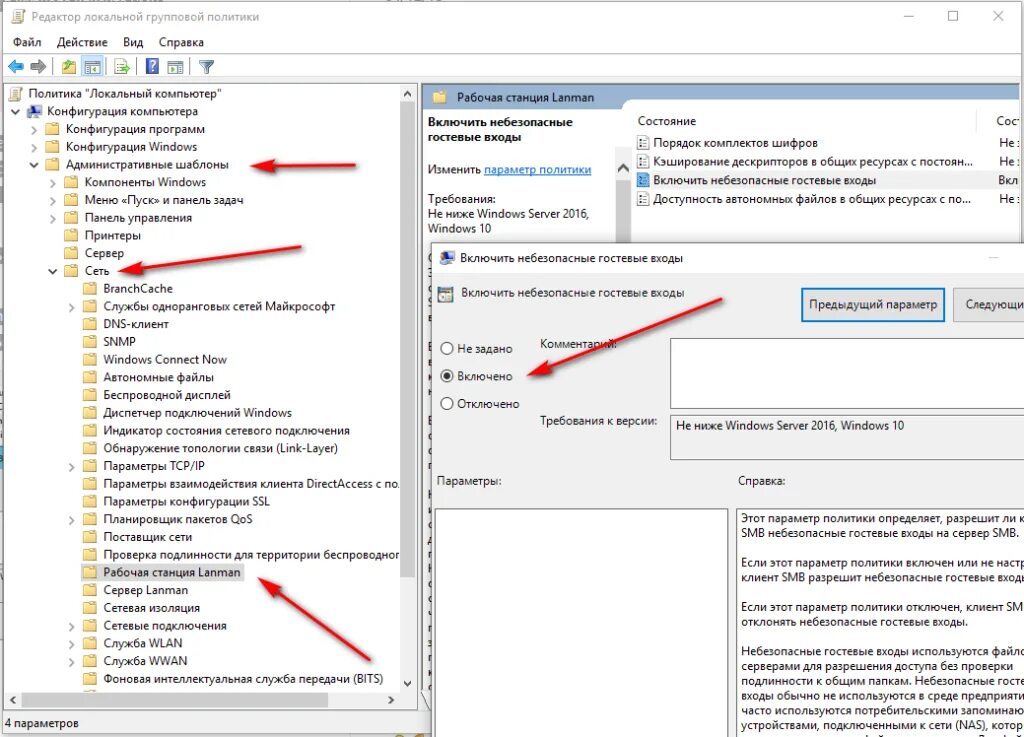Open the Файл menu
Image resolution: width=1024 pixels, height=737 pixels.
click(x=27, y=42)
